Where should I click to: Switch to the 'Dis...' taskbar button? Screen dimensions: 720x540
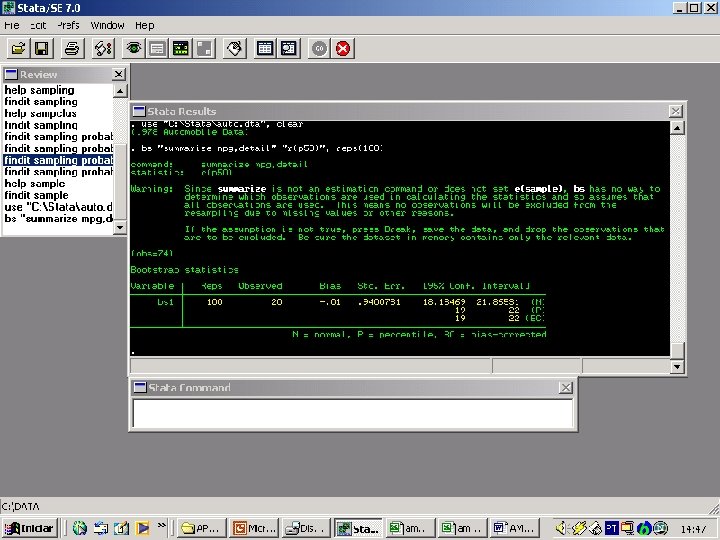pos(307,528)
